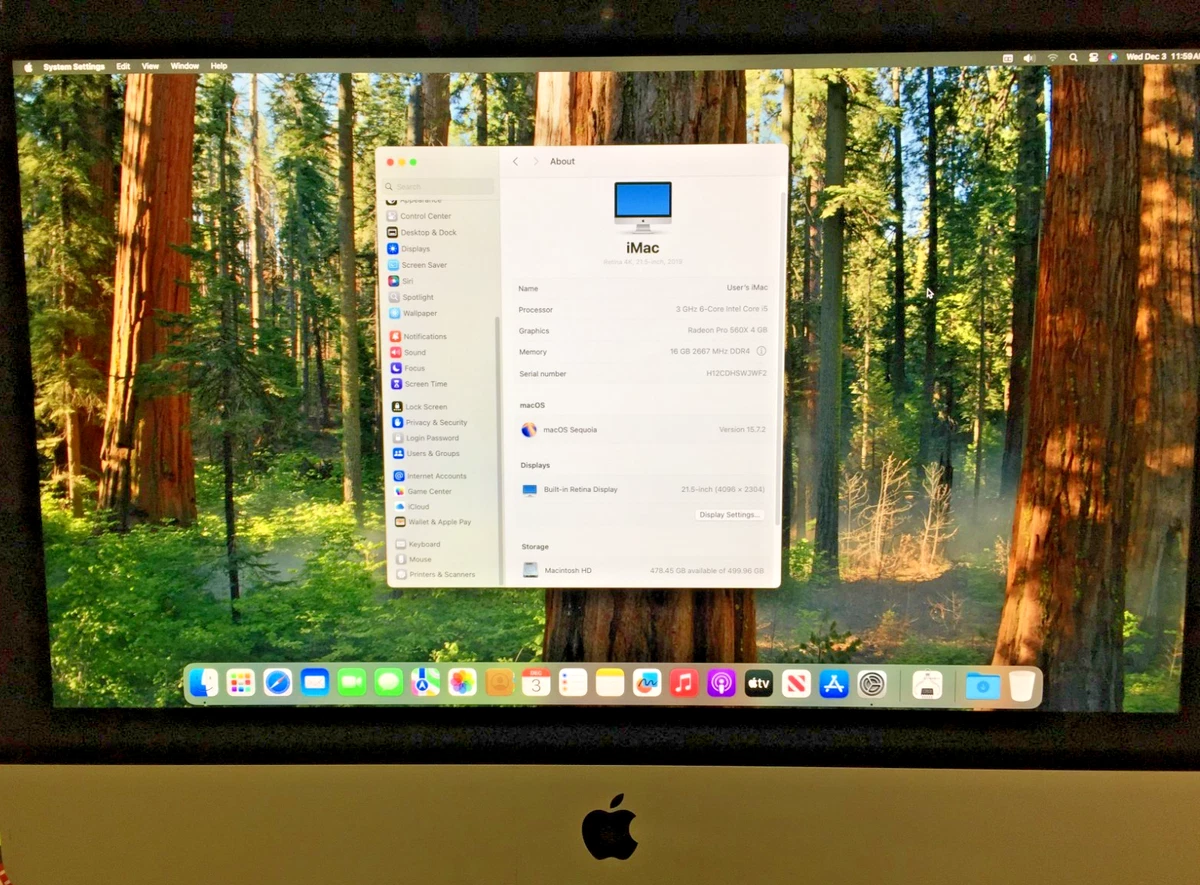Open Wallpaper settings
Image resolution: width=1200 pixels, height=885 pixels.
click(419, 312)
